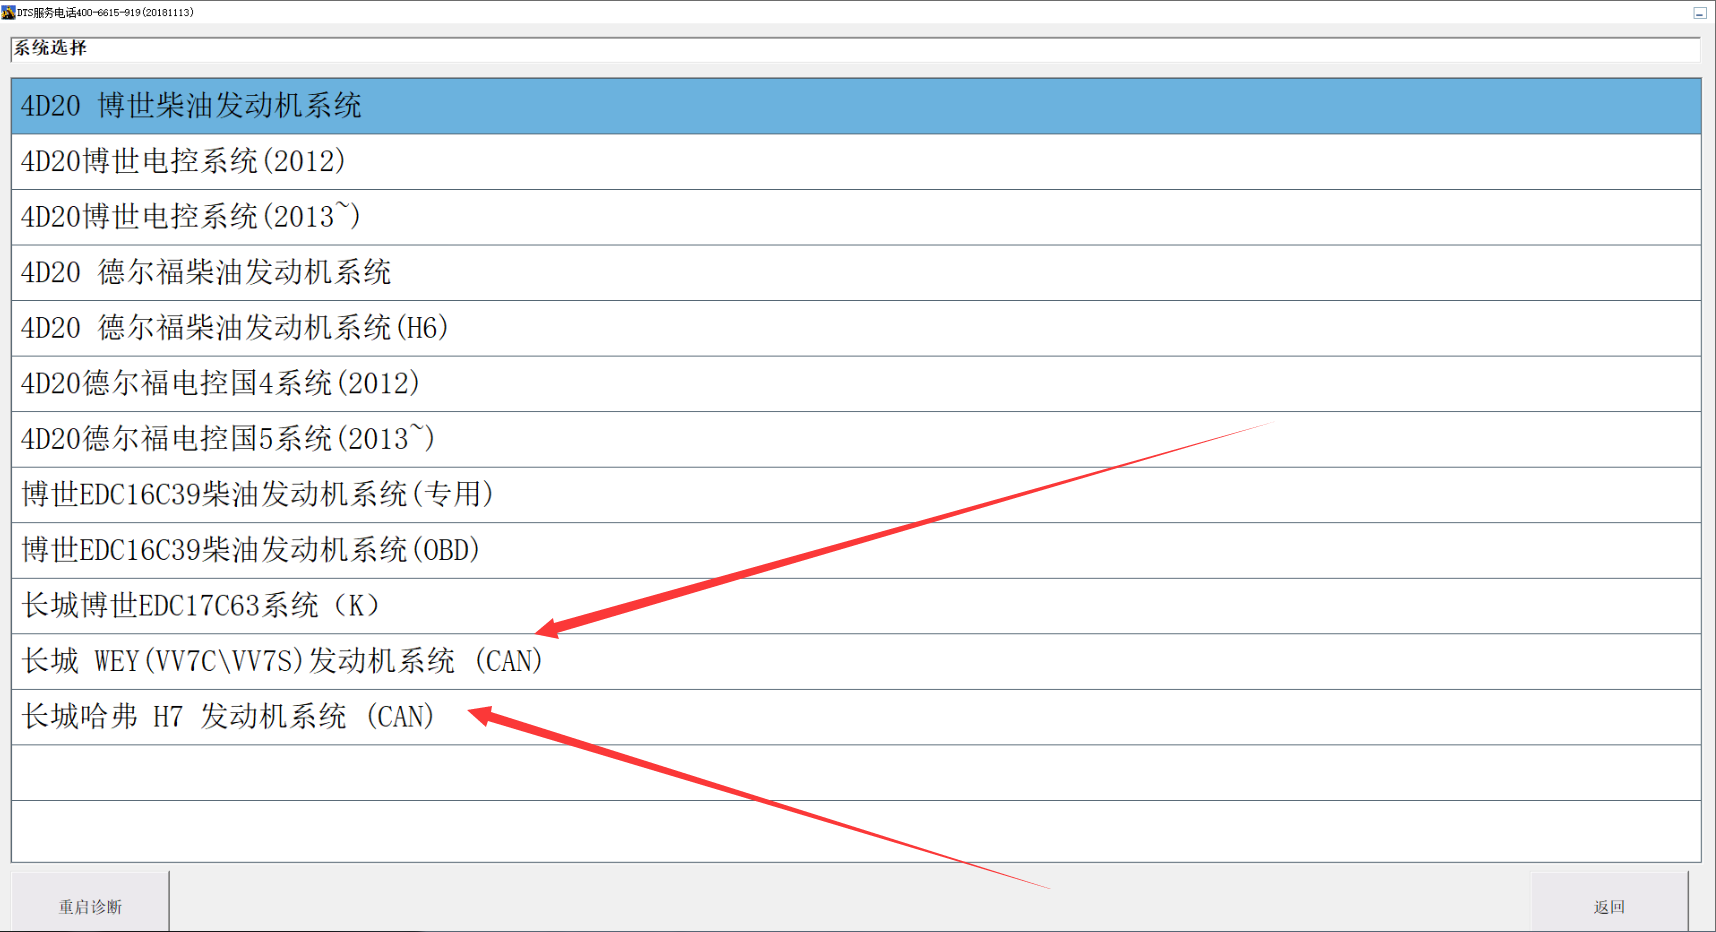Choose 4D20博世电控系统(2013~) entry

856,217
